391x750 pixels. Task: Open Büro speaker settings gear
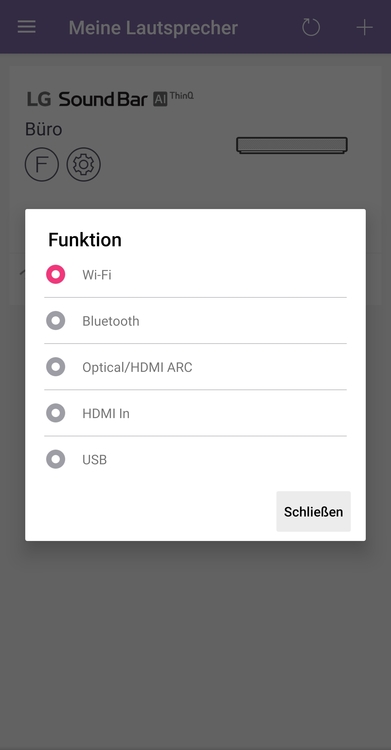pos(84,164)
